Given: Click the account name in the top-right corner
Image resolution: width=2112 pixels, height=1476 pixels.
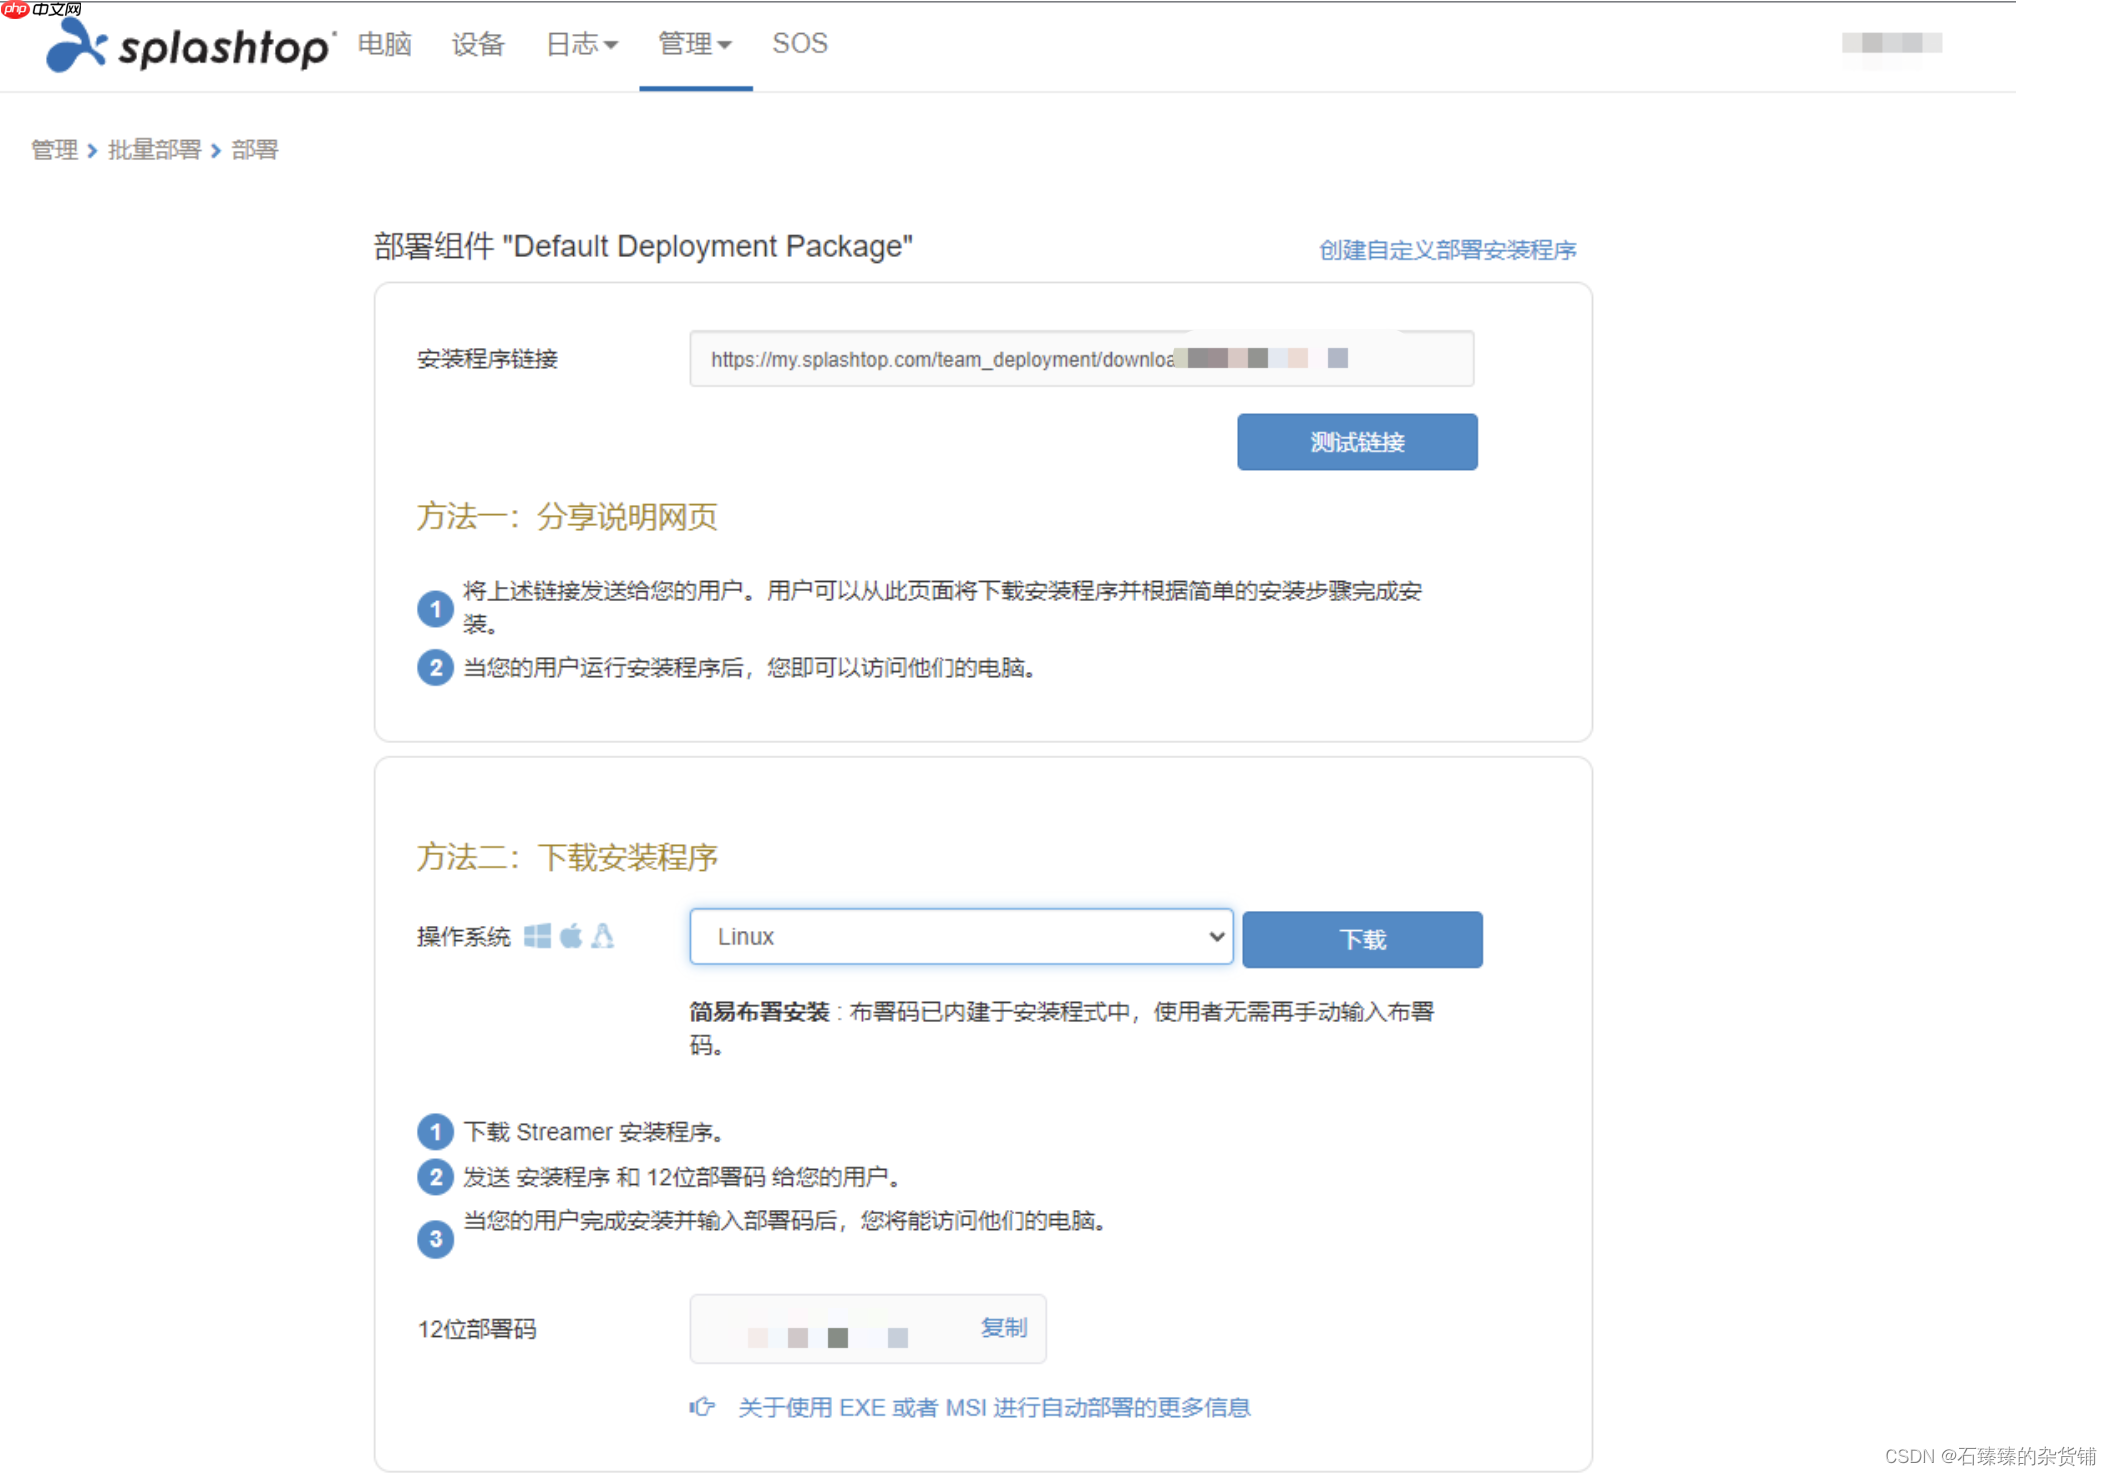Looking at the screenshot, I should tap(1890, 45).
